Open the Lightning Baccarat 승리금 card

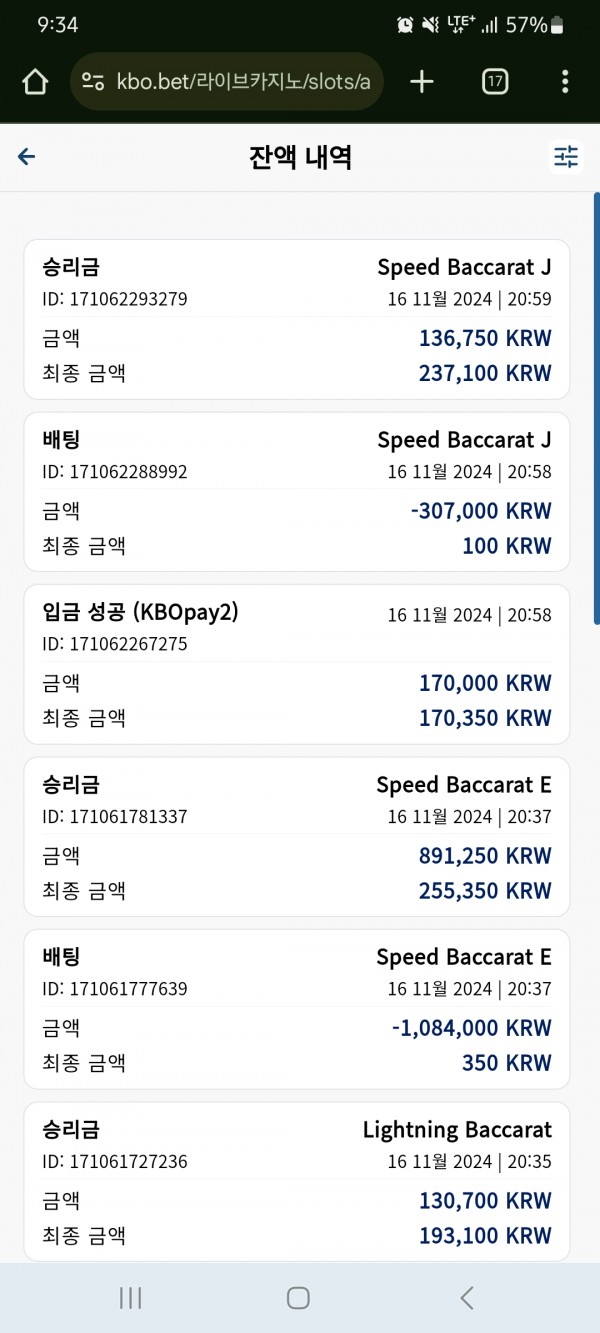pyautogui.click(x=297, y=1181)
